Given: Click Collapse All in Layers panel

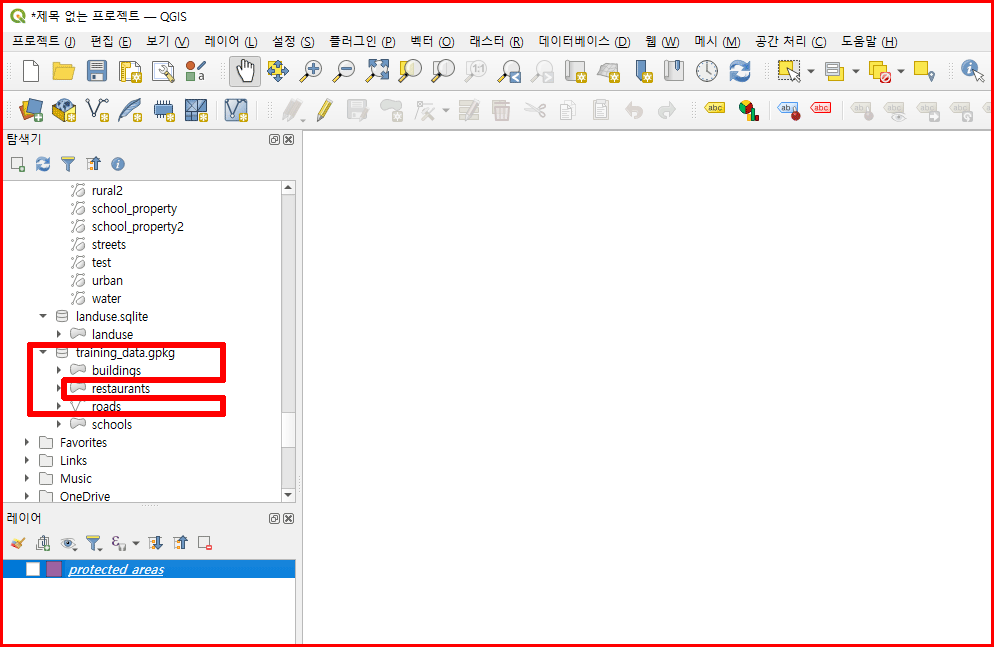Looking at the screenshot, I should tap(181, 543).
